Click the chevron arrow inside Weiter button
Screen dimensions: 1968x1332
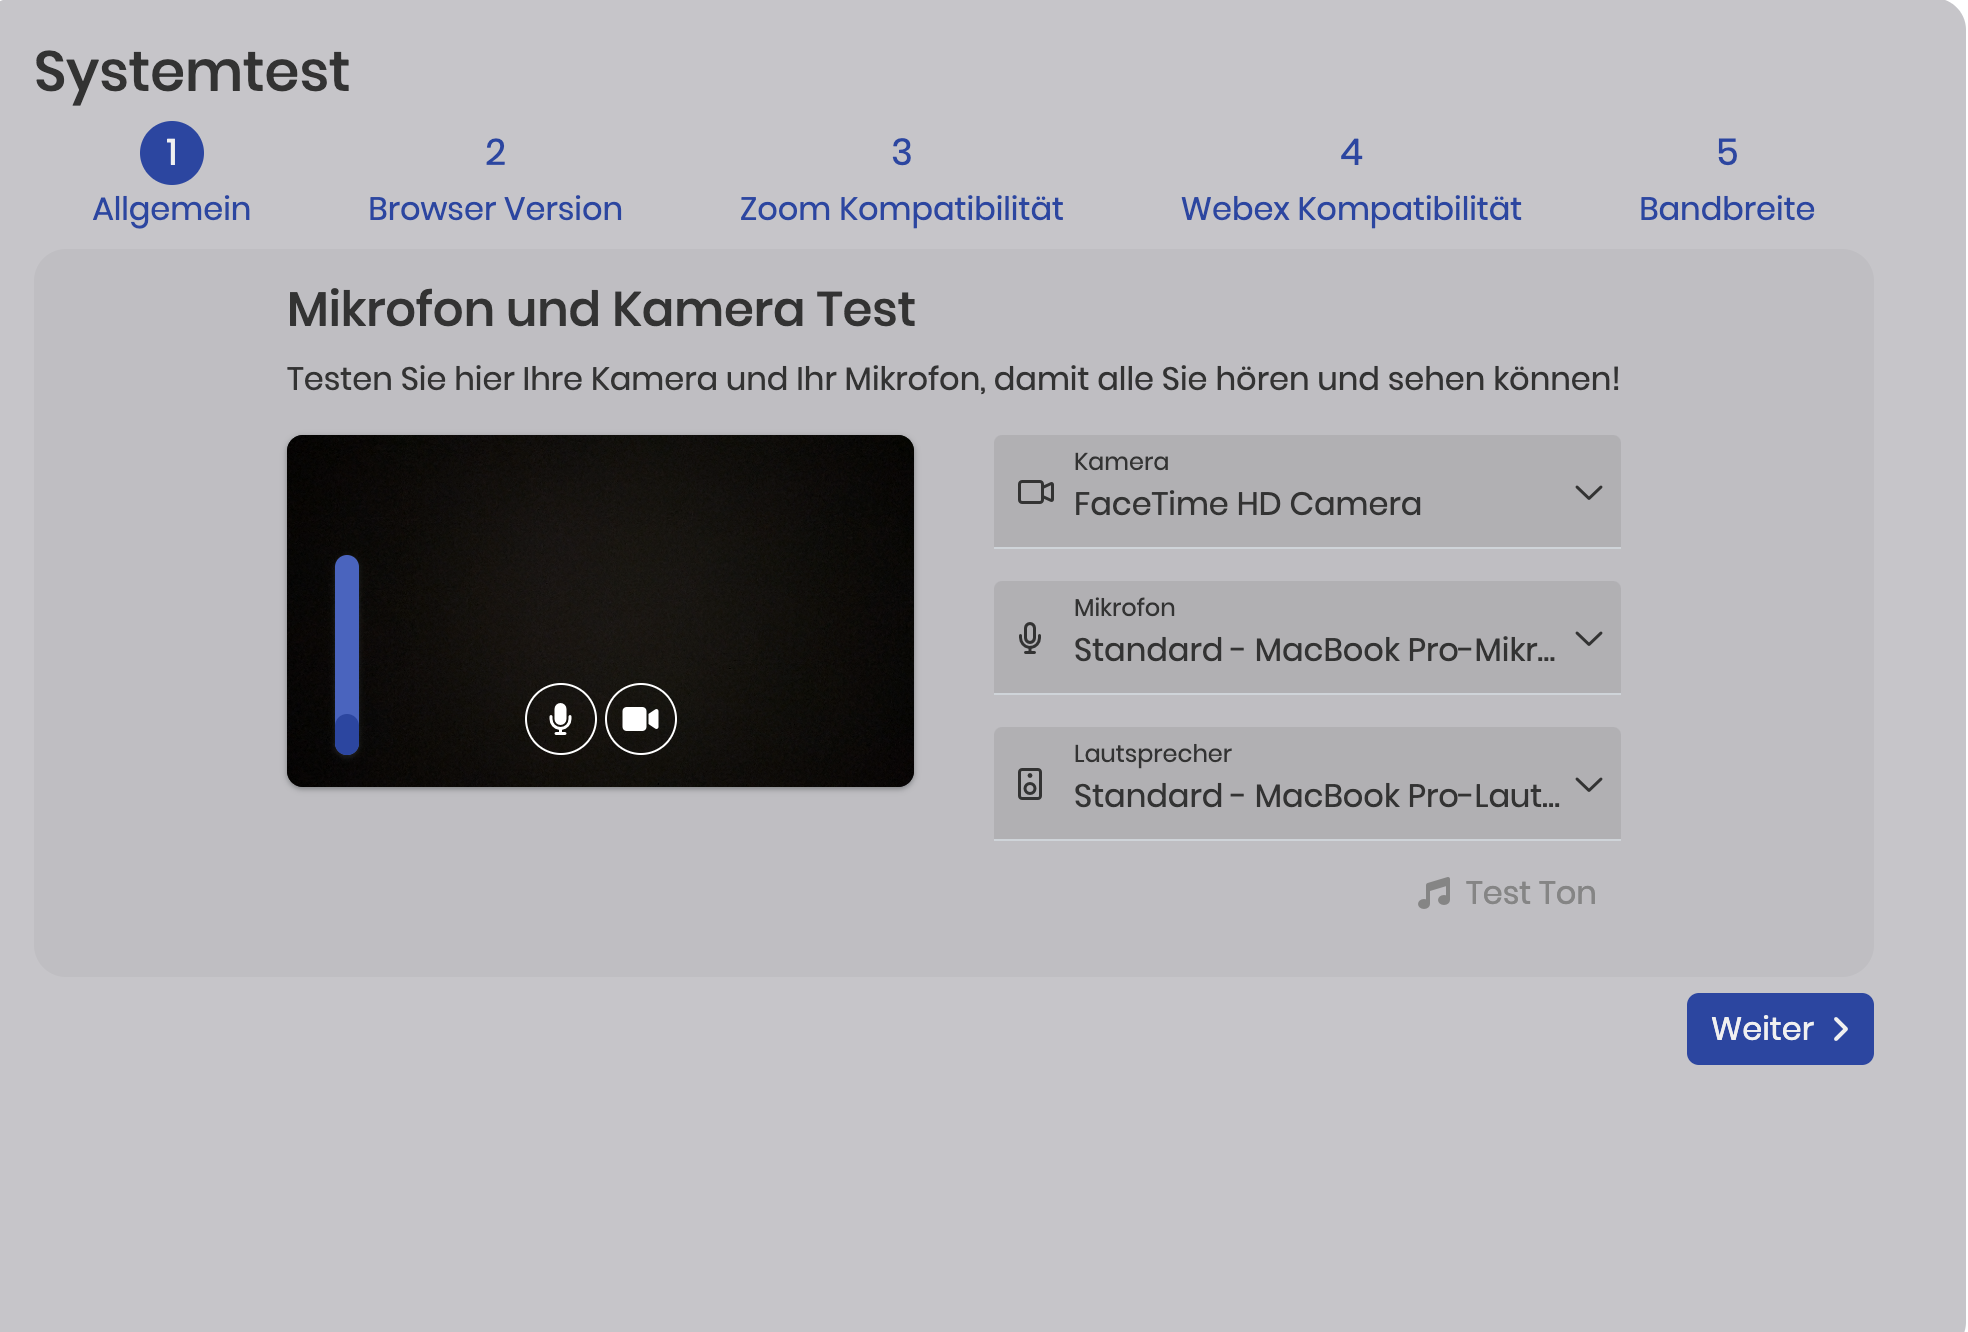click(1841, 1029)
